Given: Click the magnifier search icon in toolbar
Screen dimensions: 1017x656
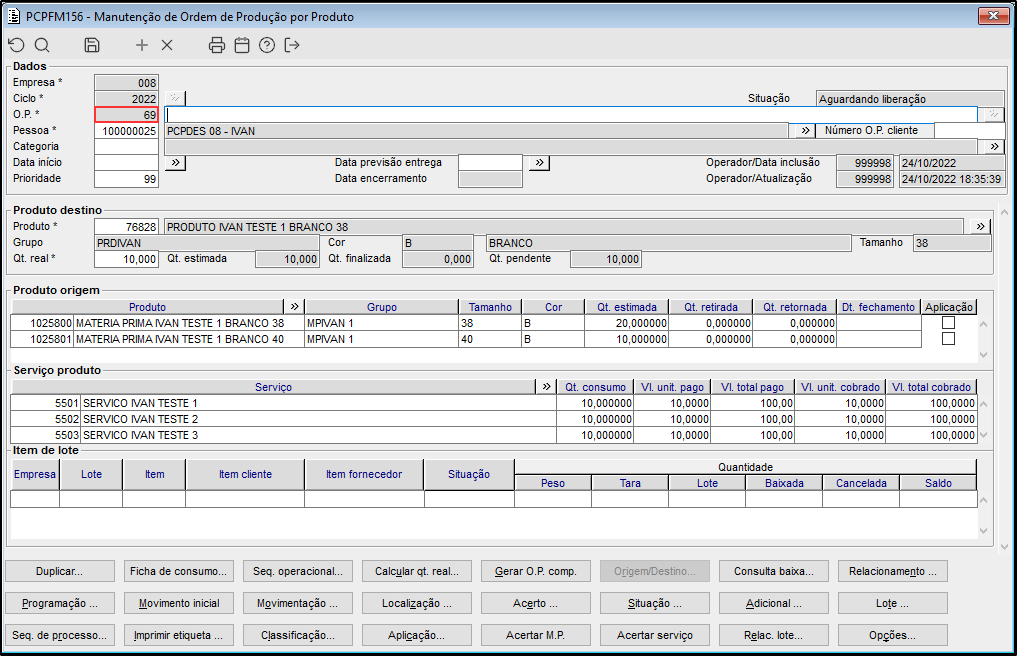Looking at the screenshot, I should click(x=42, y=45).
